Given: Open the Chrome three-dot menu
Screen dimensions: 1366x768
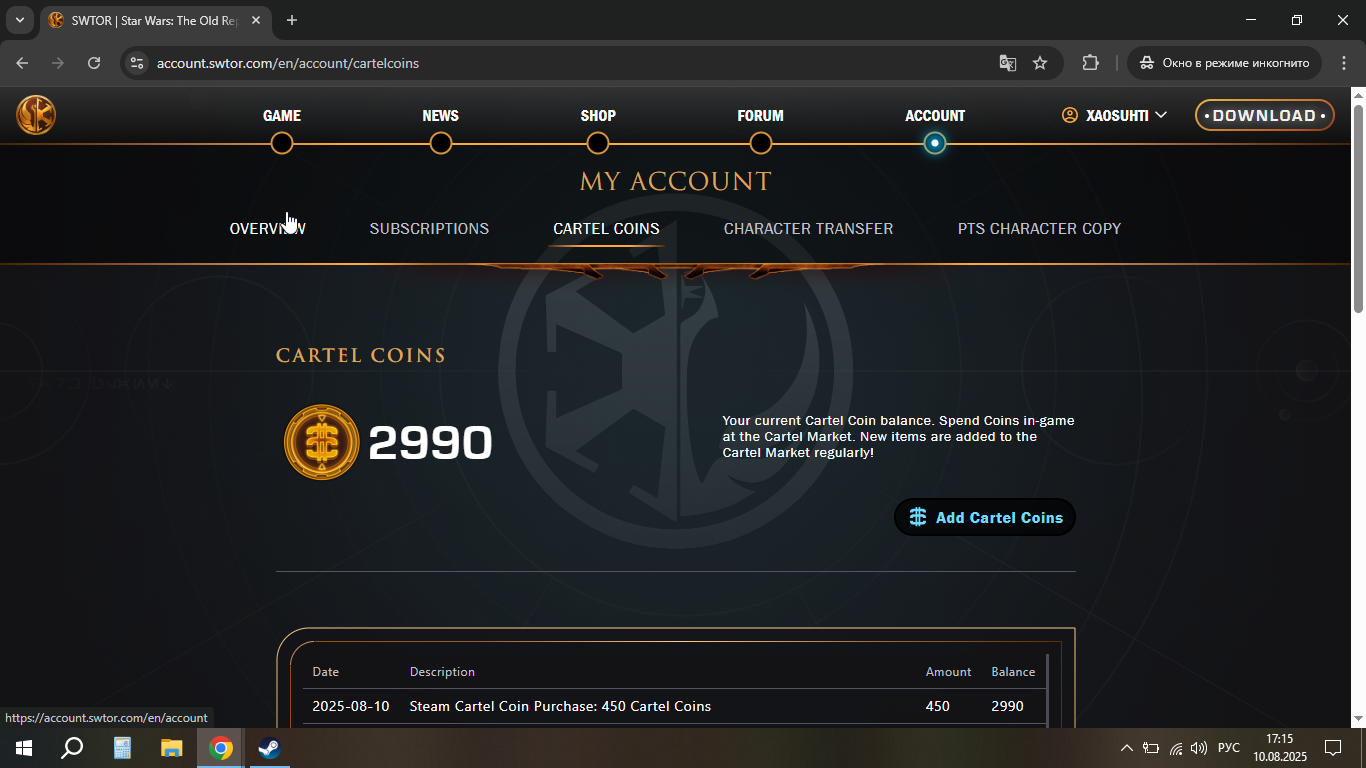Looking at the screenshot, I should (x=1343, y=63).
